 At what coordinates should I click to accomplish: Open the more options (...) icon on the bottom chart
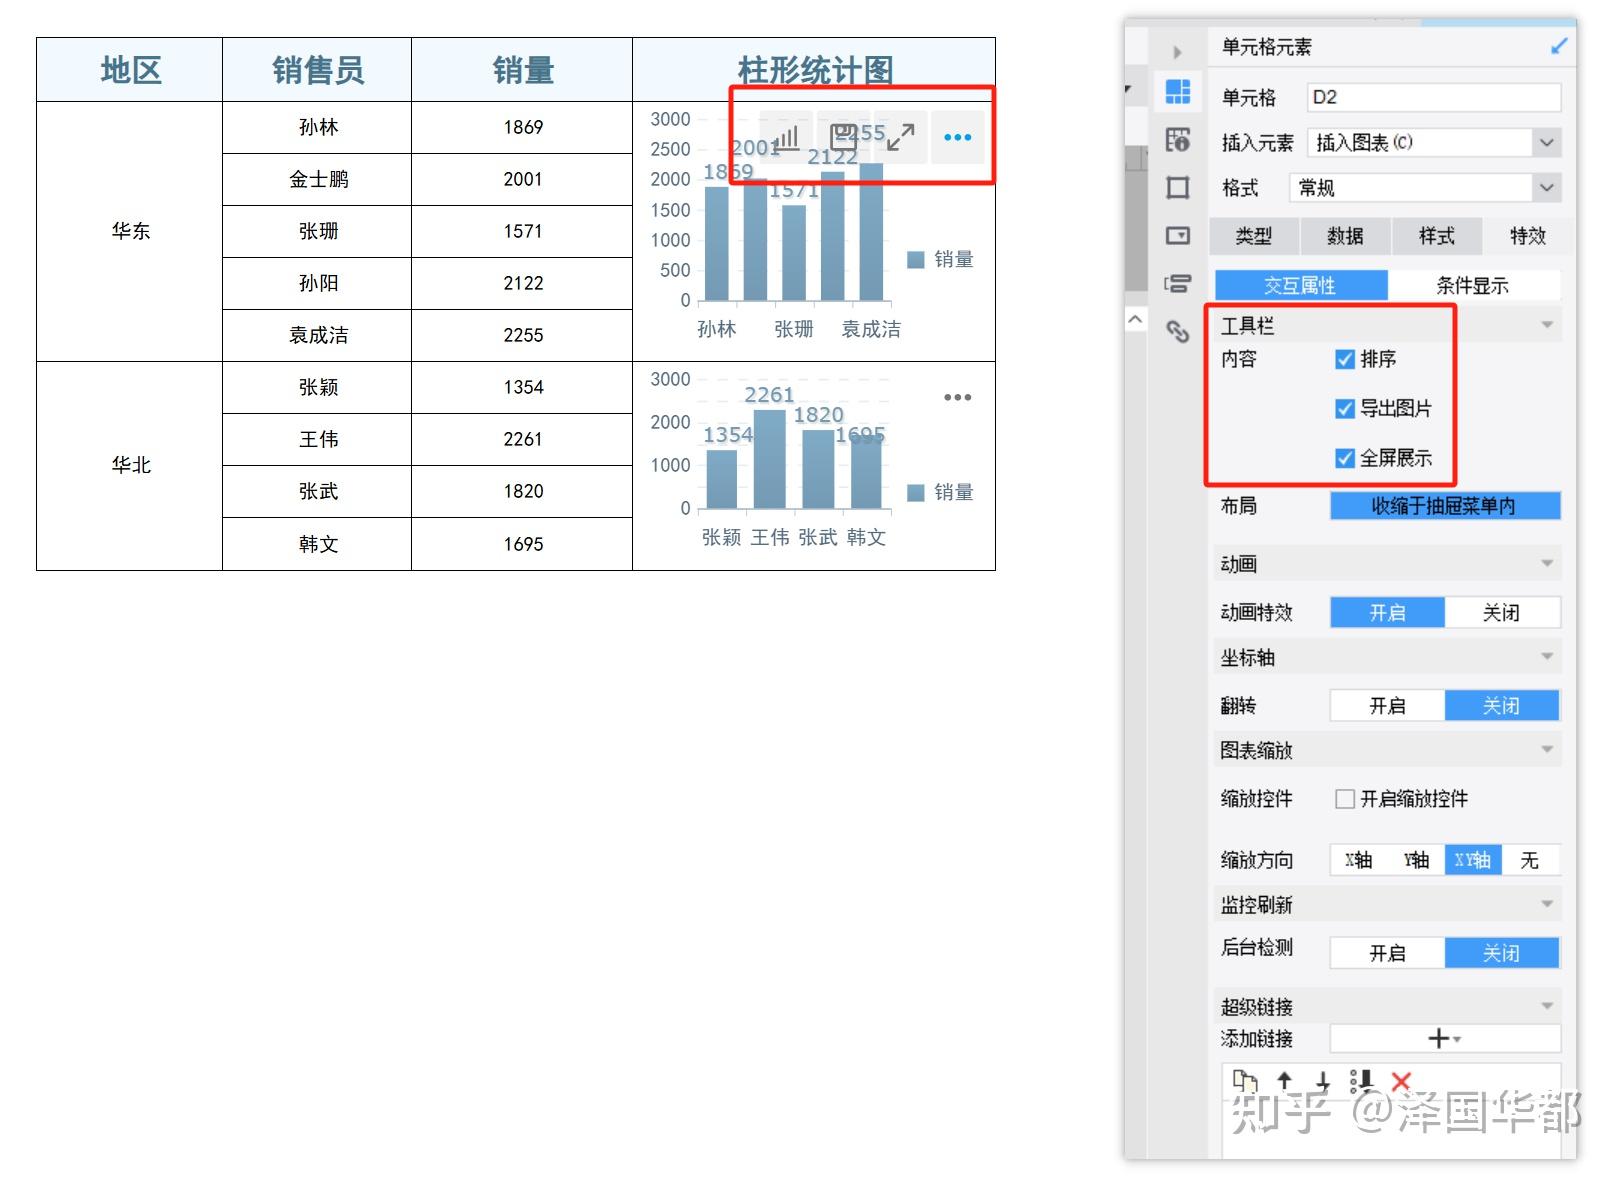click(957, 397)
